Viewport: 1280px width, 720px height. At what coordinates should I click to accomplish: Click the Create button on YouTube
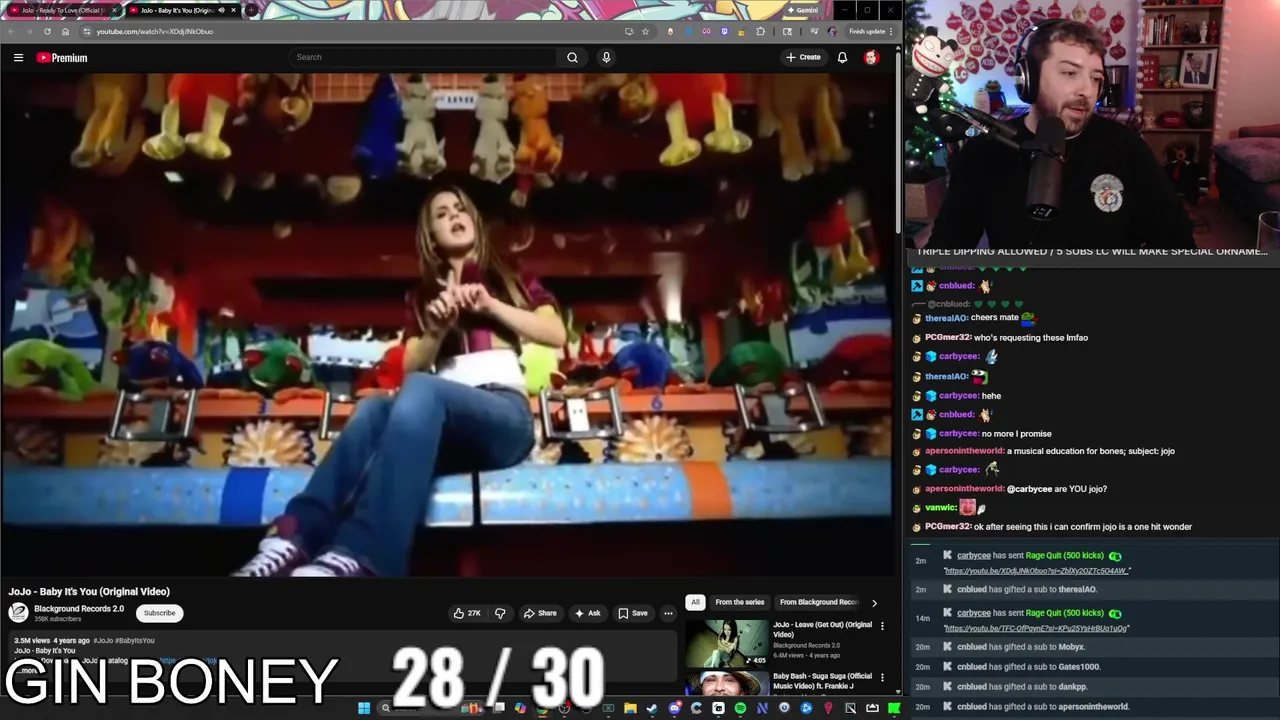(803, 57)
